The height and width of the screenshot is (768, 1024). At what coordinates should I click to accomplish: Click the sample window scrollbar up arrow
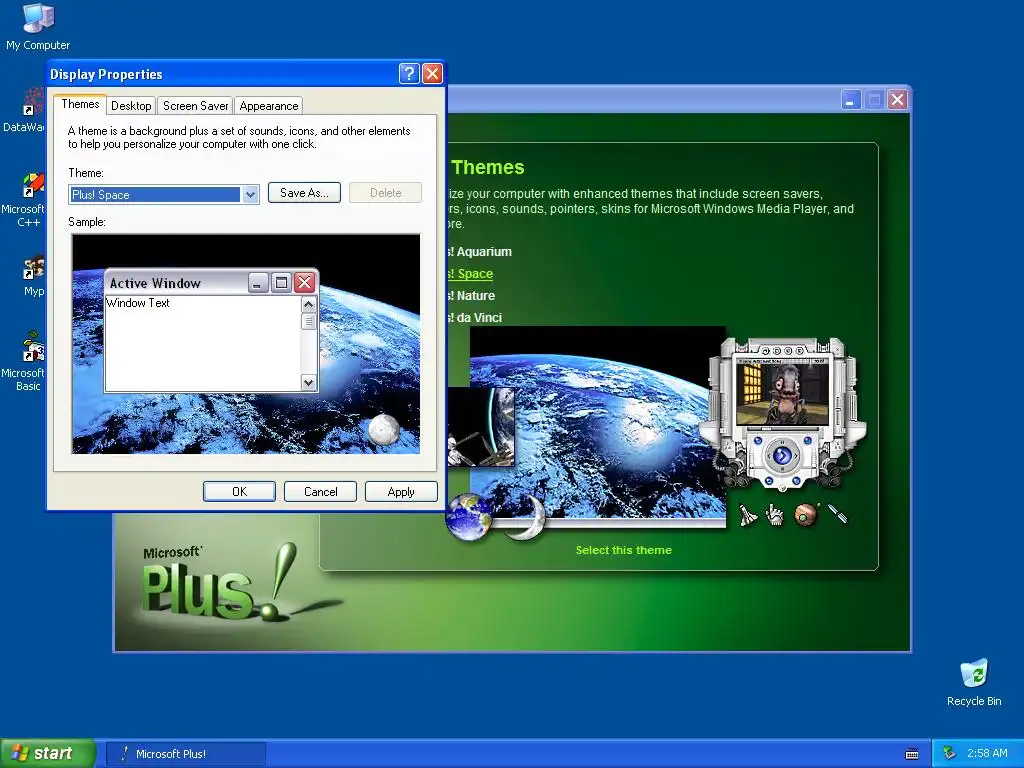click(x=309, y=304)
